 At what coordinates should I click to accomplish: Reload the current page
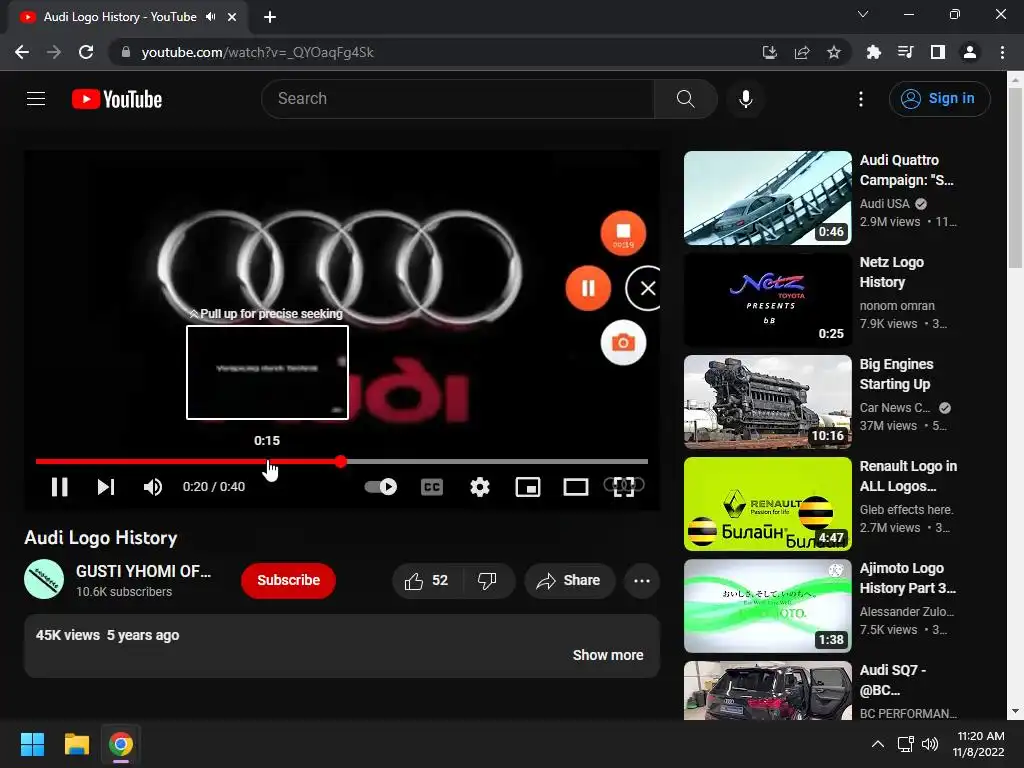coord(86,52)
